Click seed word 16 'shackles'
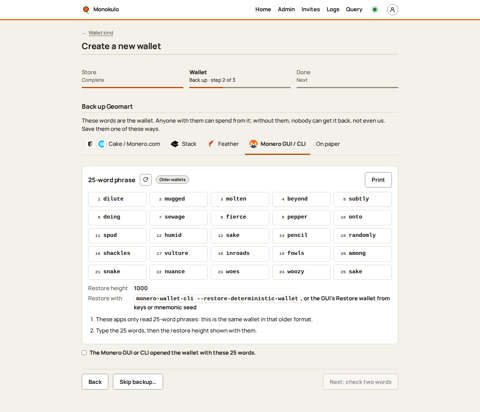480x412 pixels. click(x=117, y=253)
